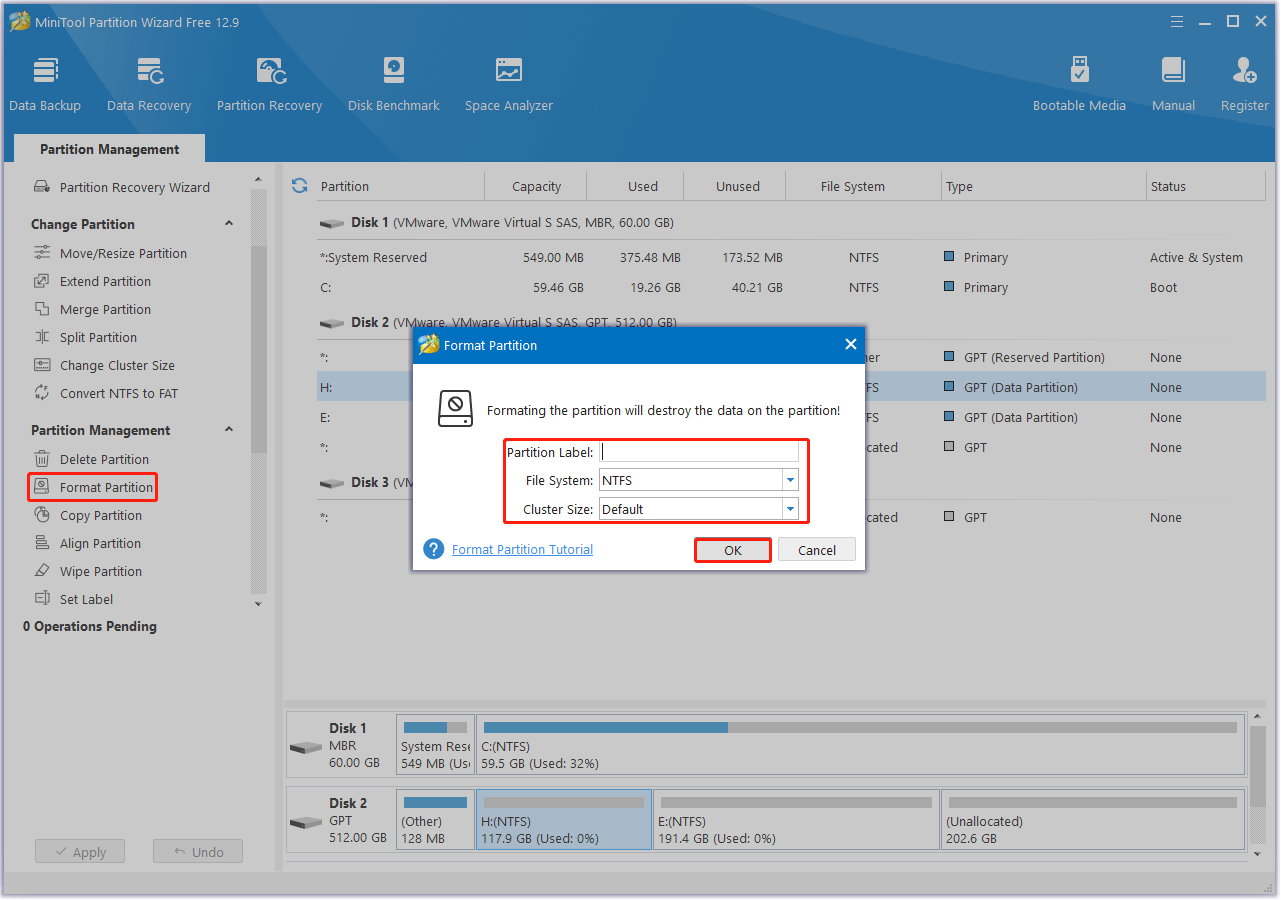1281x900 pixels.
Task: Select C:(NTFS) block in disk map
Action: (861, 745)
